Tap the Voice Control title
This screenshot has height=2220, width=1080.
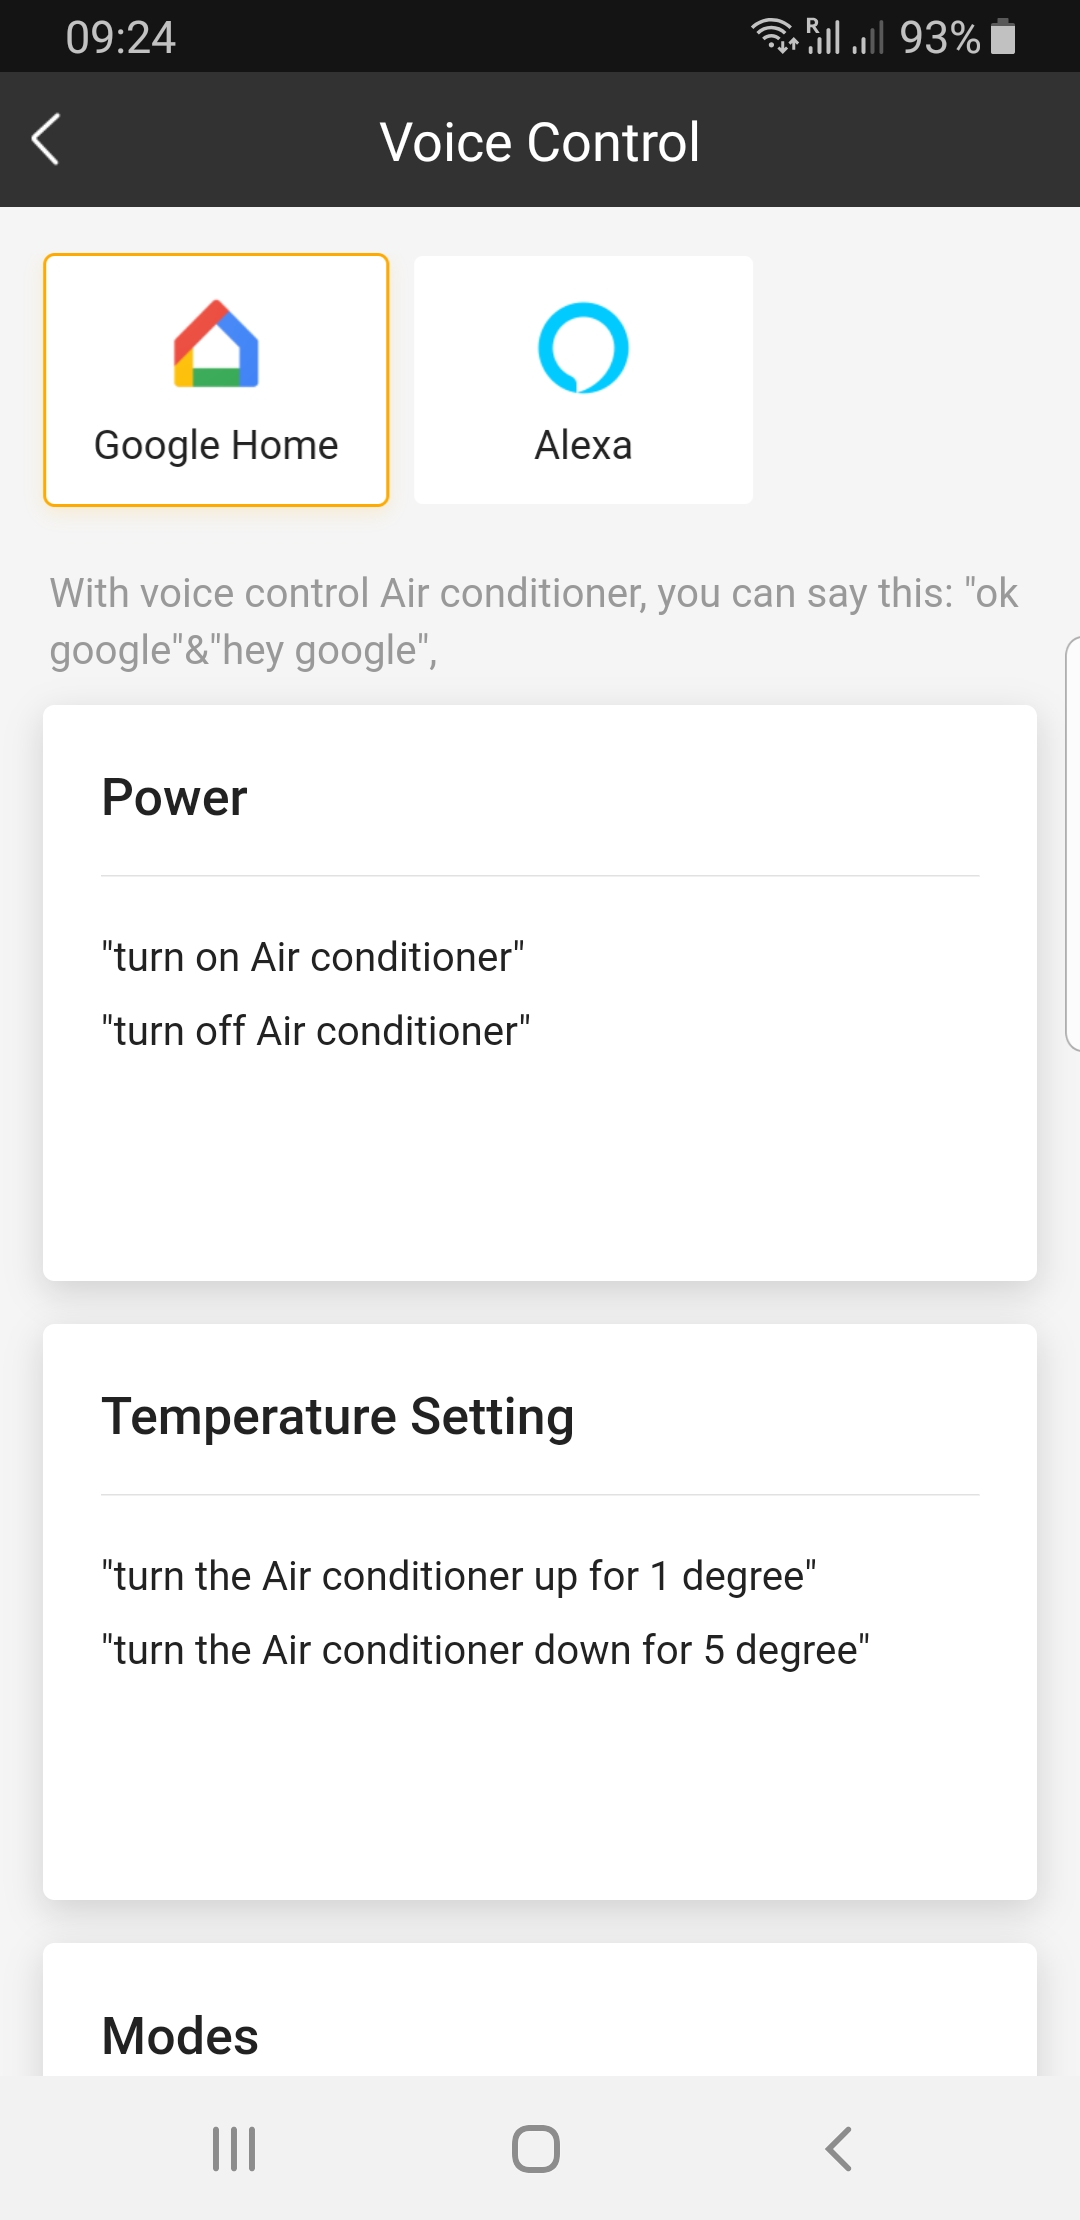[540, 141]
